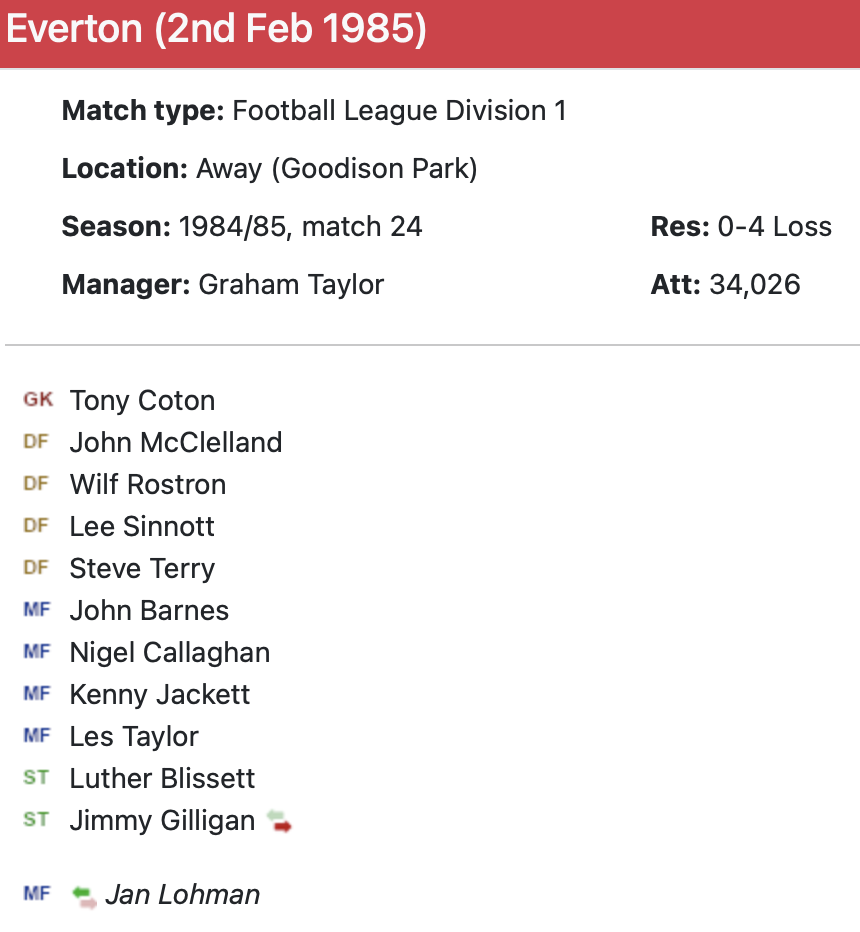This screenshot has width=860, height=932.
Task: Click the substituted-on arrow icon beside Jan Lohman
Action: point(85,895)
